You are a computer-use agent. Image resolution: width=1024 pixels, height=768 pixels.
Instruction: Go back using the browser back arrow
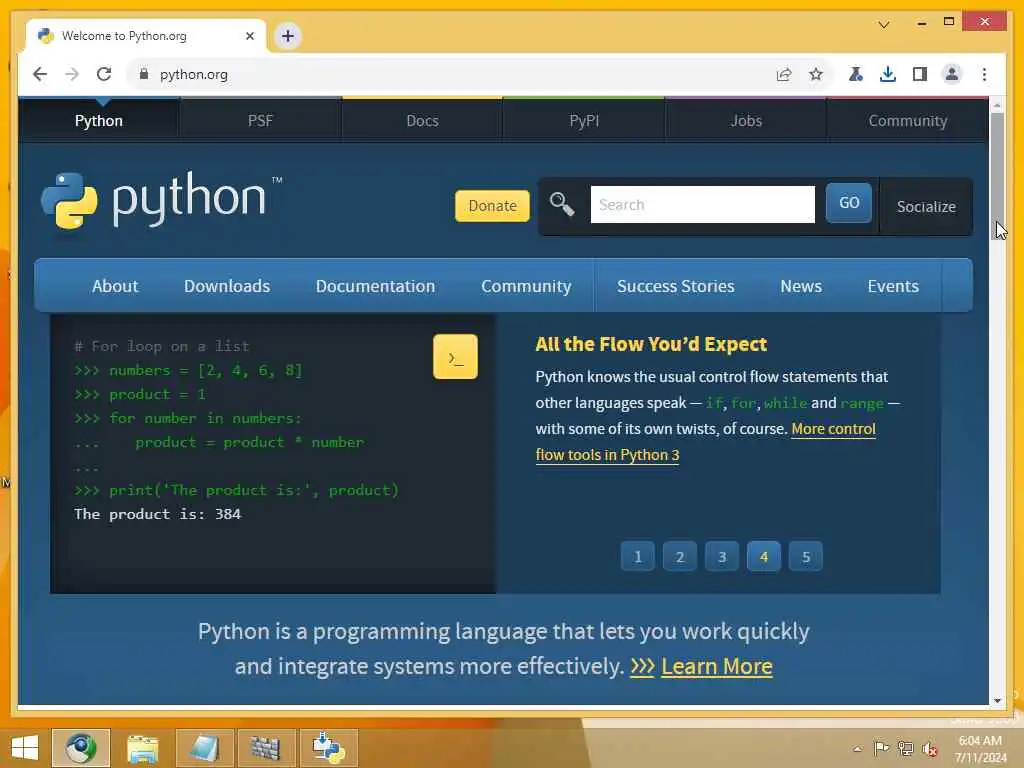click(40, 74)
